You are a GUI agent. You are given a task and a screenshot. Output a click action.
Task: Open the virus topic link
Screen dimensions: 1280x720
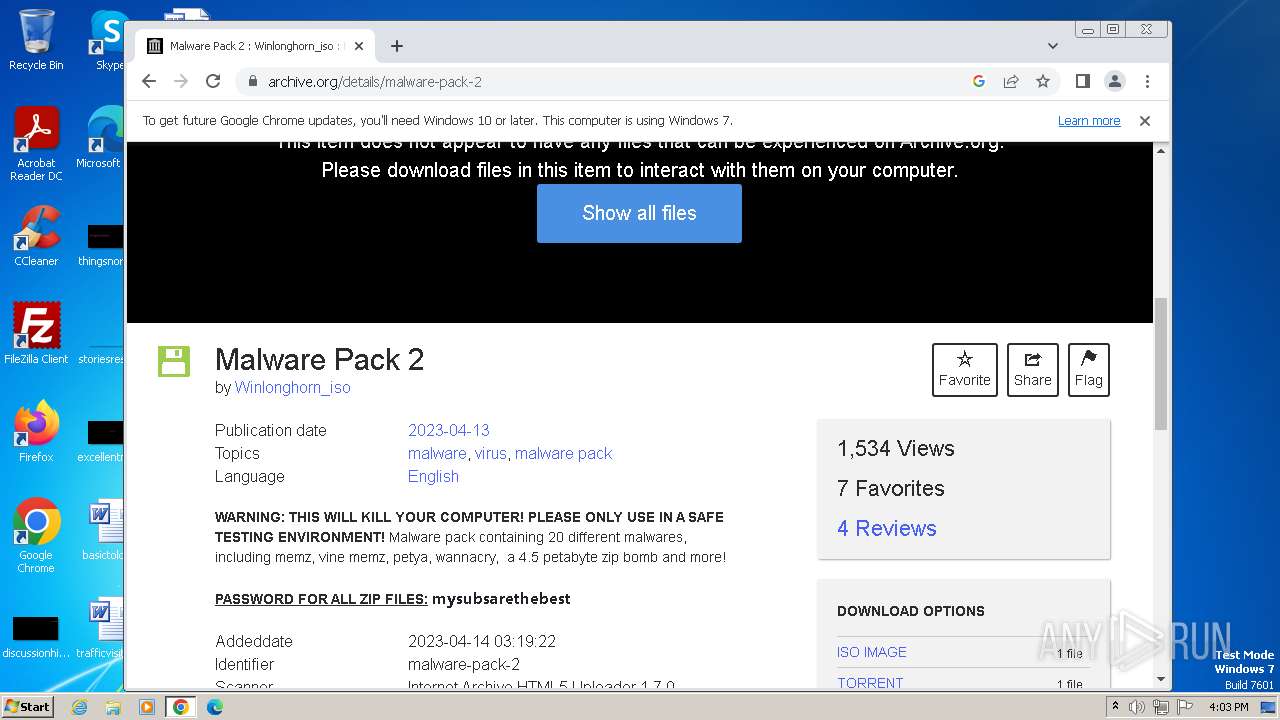click(491, 453)
